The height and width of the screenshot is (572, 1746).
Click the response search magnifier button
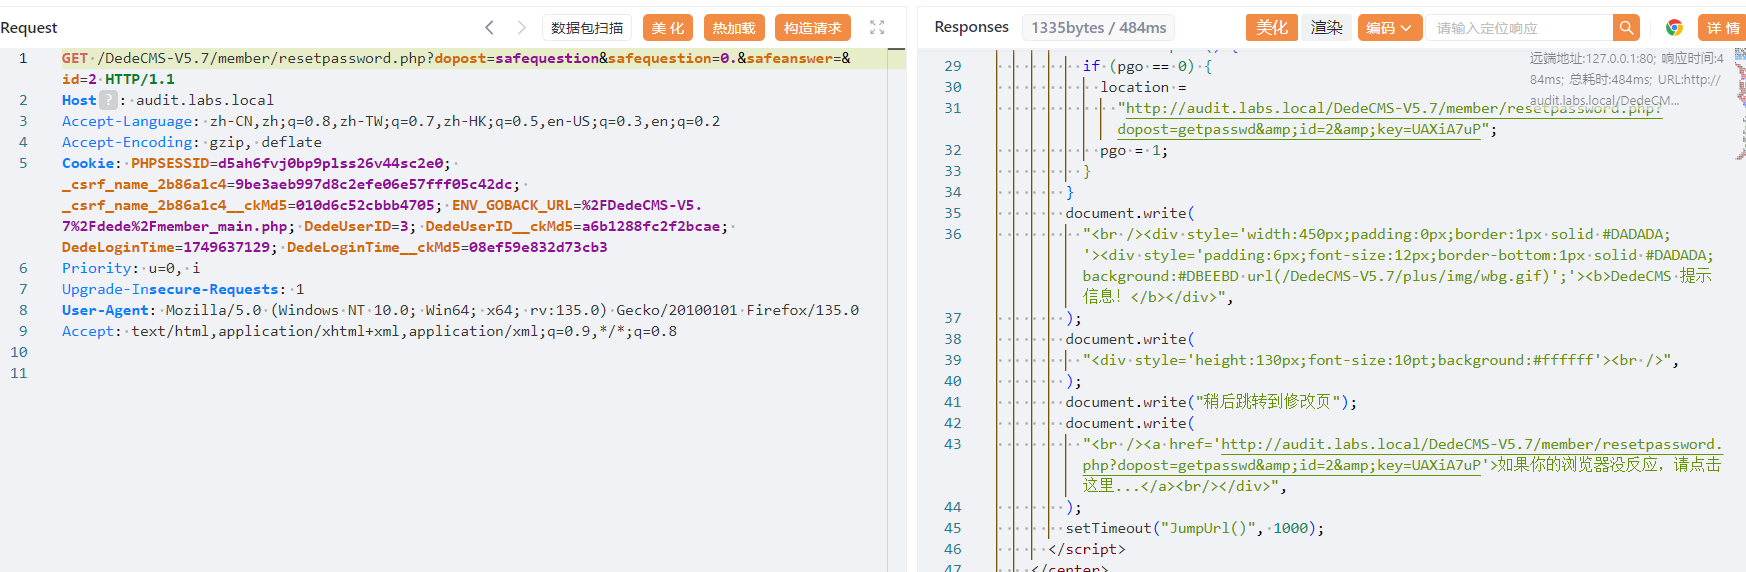[1627, 28]
